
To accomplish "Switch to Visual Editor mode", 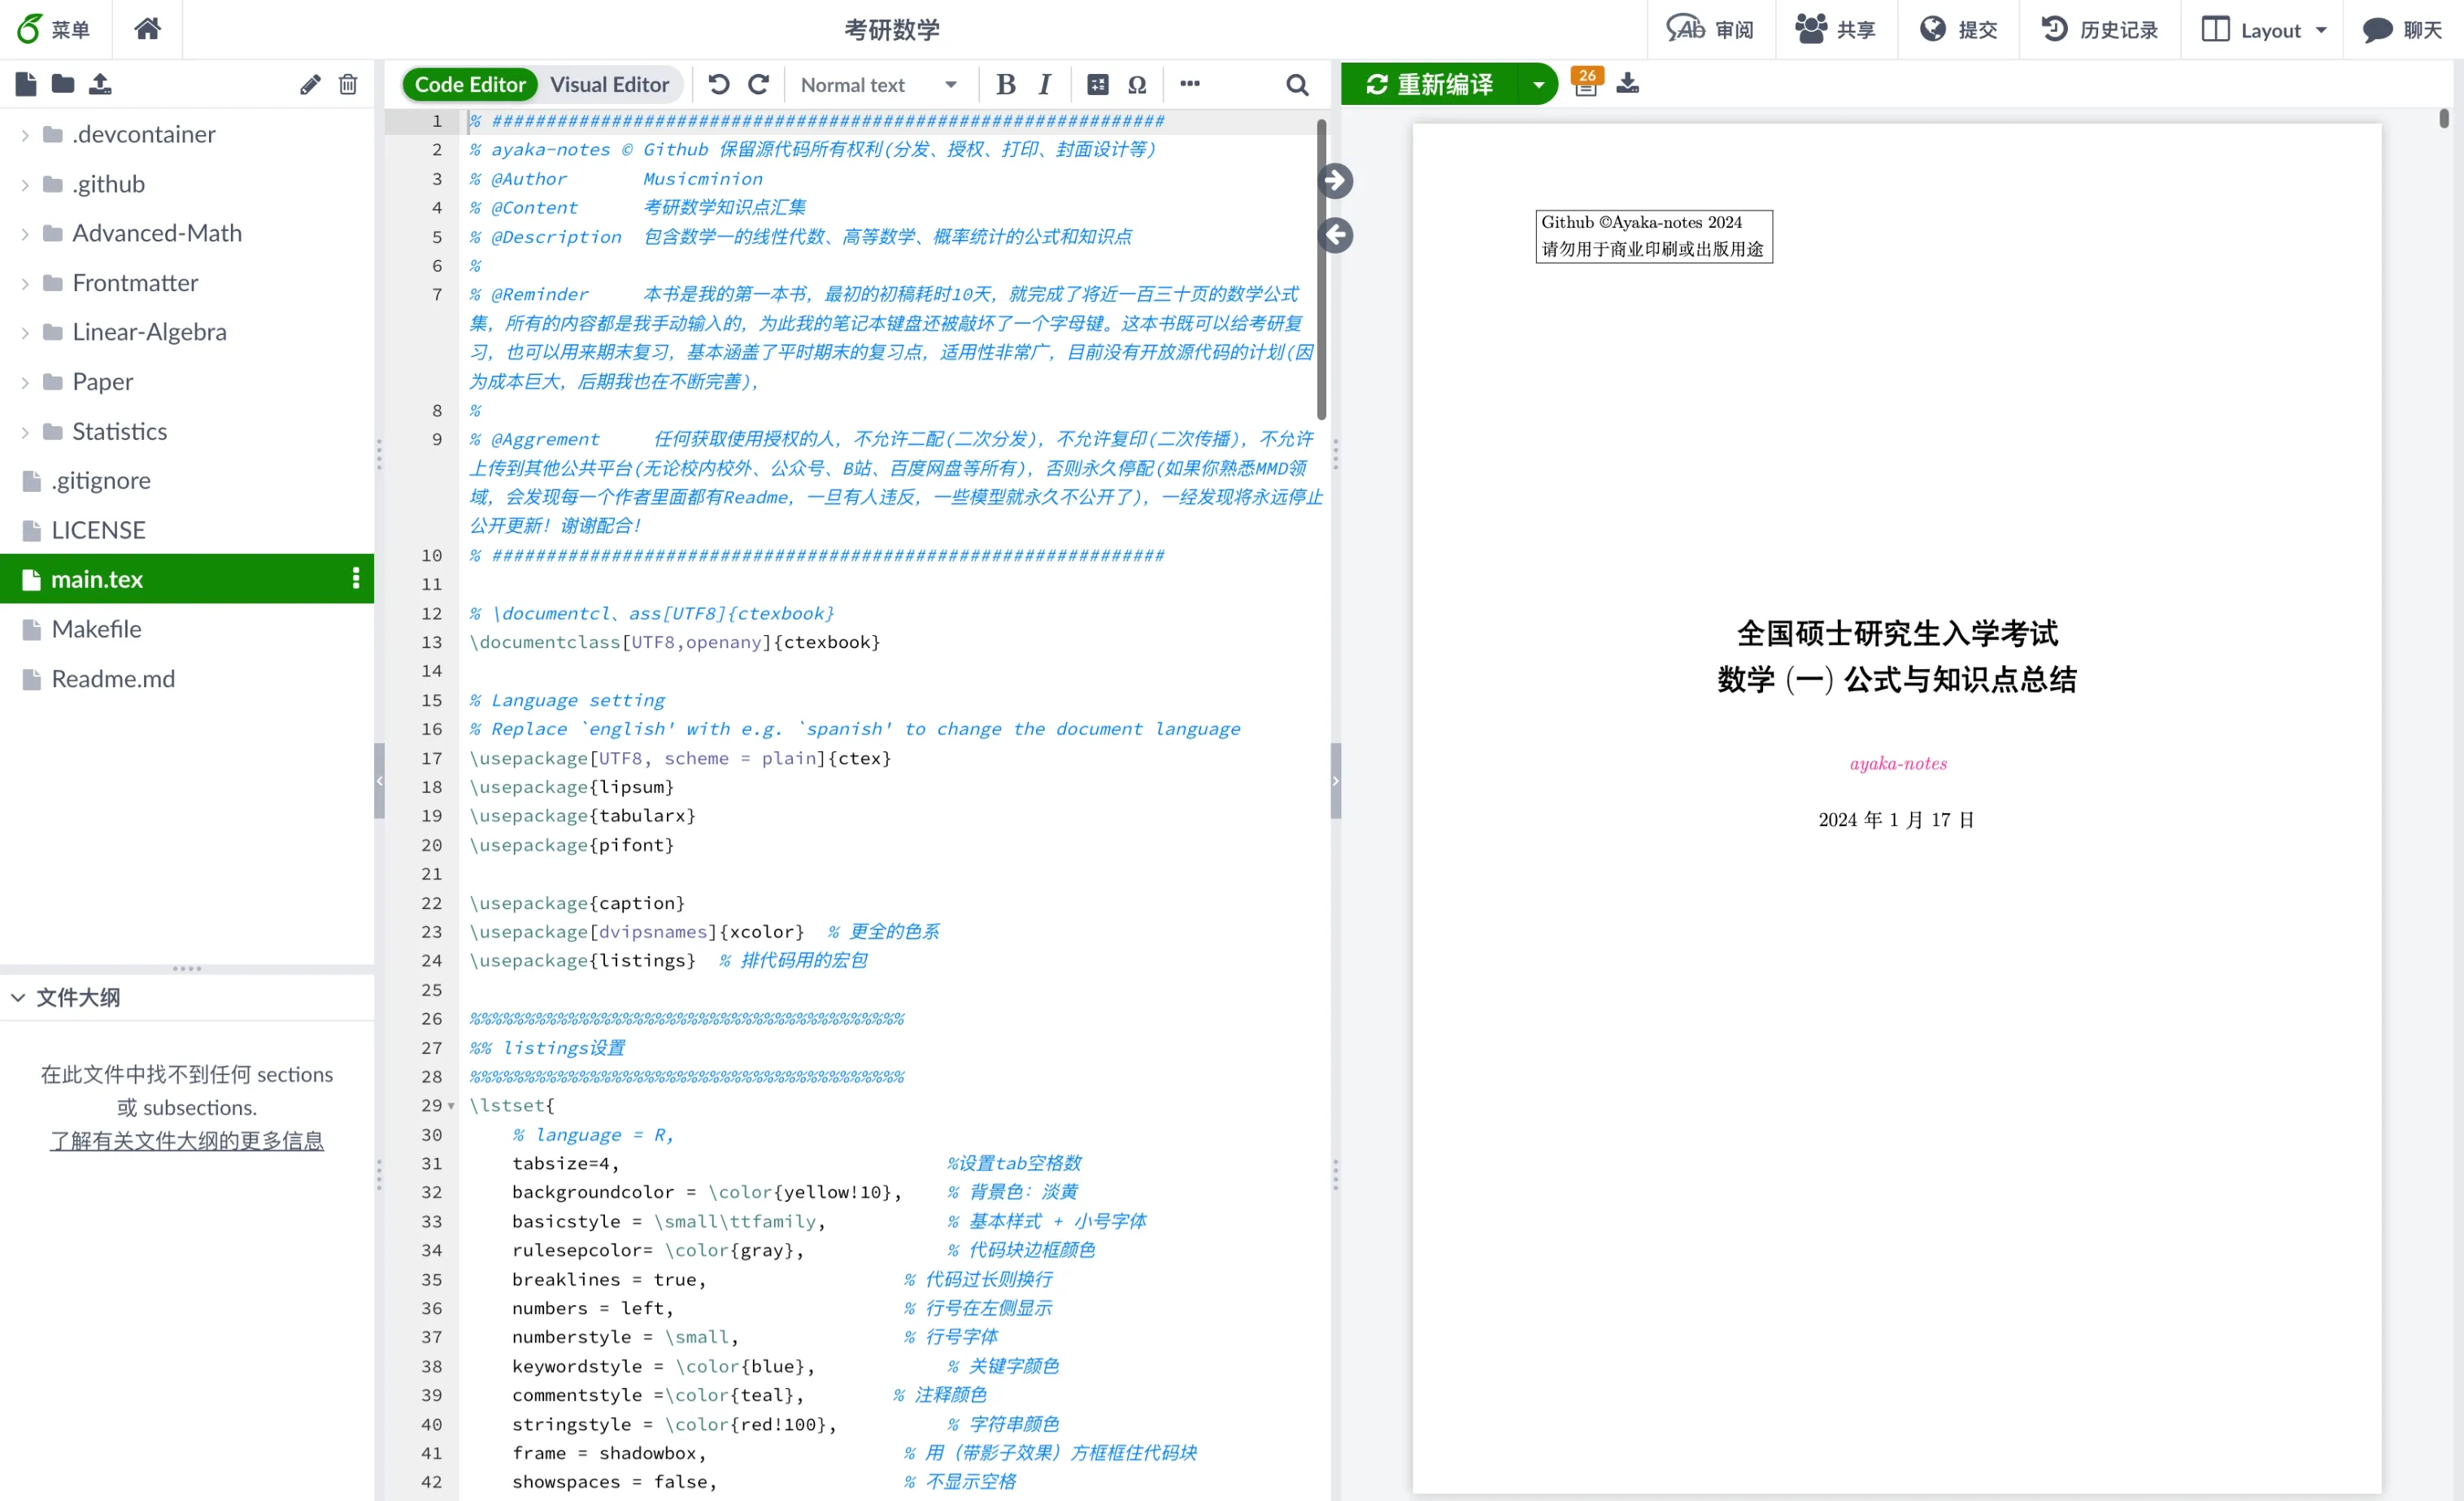I will click(609, 84).
